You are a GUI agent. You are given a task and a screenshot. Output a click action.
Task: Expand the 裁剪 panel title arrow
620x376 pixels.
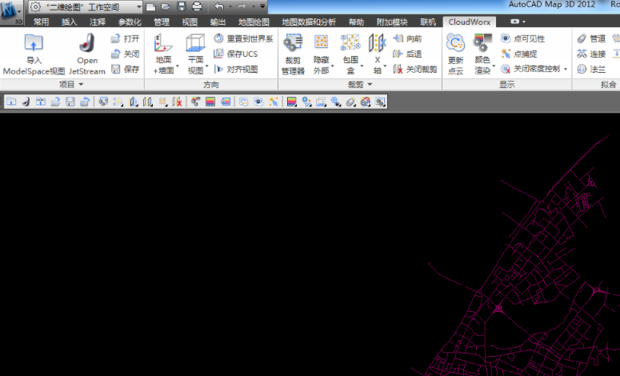pyautogui.click(x=370, y=84)
